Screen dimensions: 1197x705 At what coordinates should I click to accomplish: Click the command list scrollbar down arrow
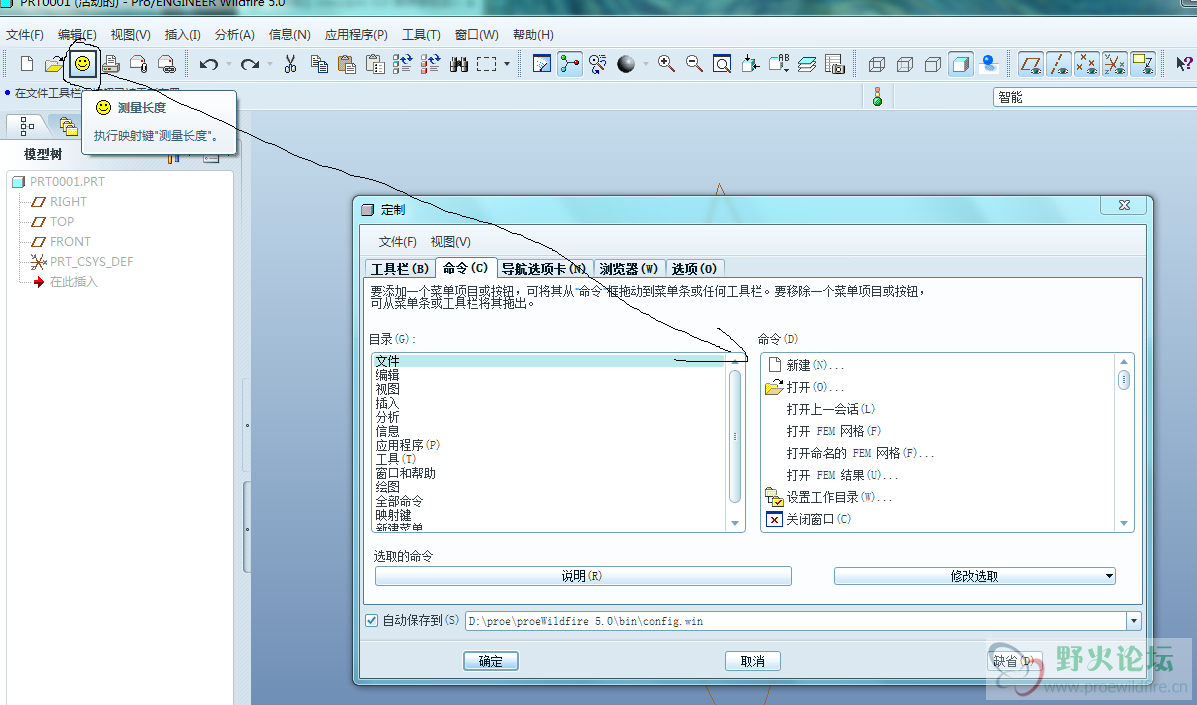tap(1124, 523)
